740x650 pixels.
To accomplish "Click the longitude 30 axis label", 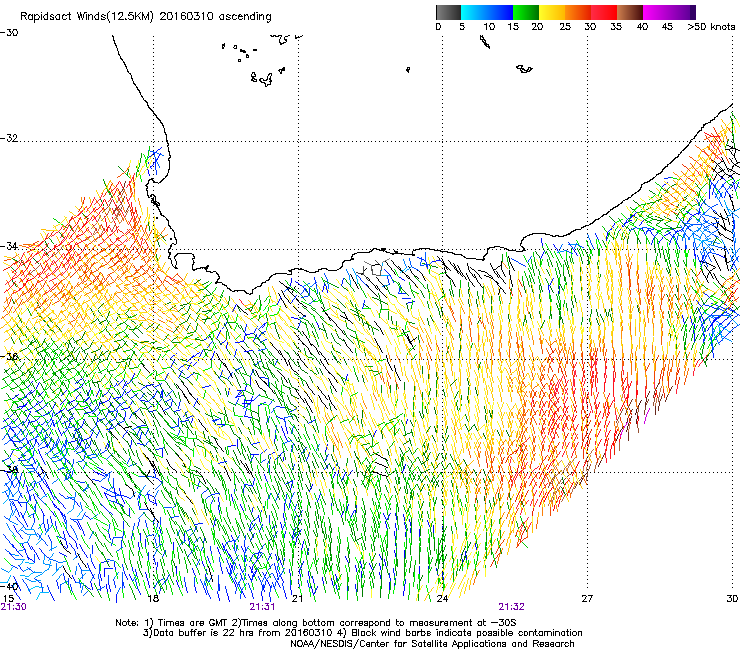I will (732, 599).
